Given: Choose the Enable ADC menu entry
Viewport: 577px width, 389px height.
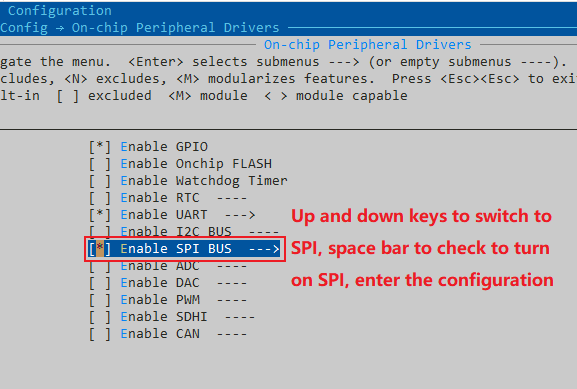Looking at the screenshot, I should [160, 266].
